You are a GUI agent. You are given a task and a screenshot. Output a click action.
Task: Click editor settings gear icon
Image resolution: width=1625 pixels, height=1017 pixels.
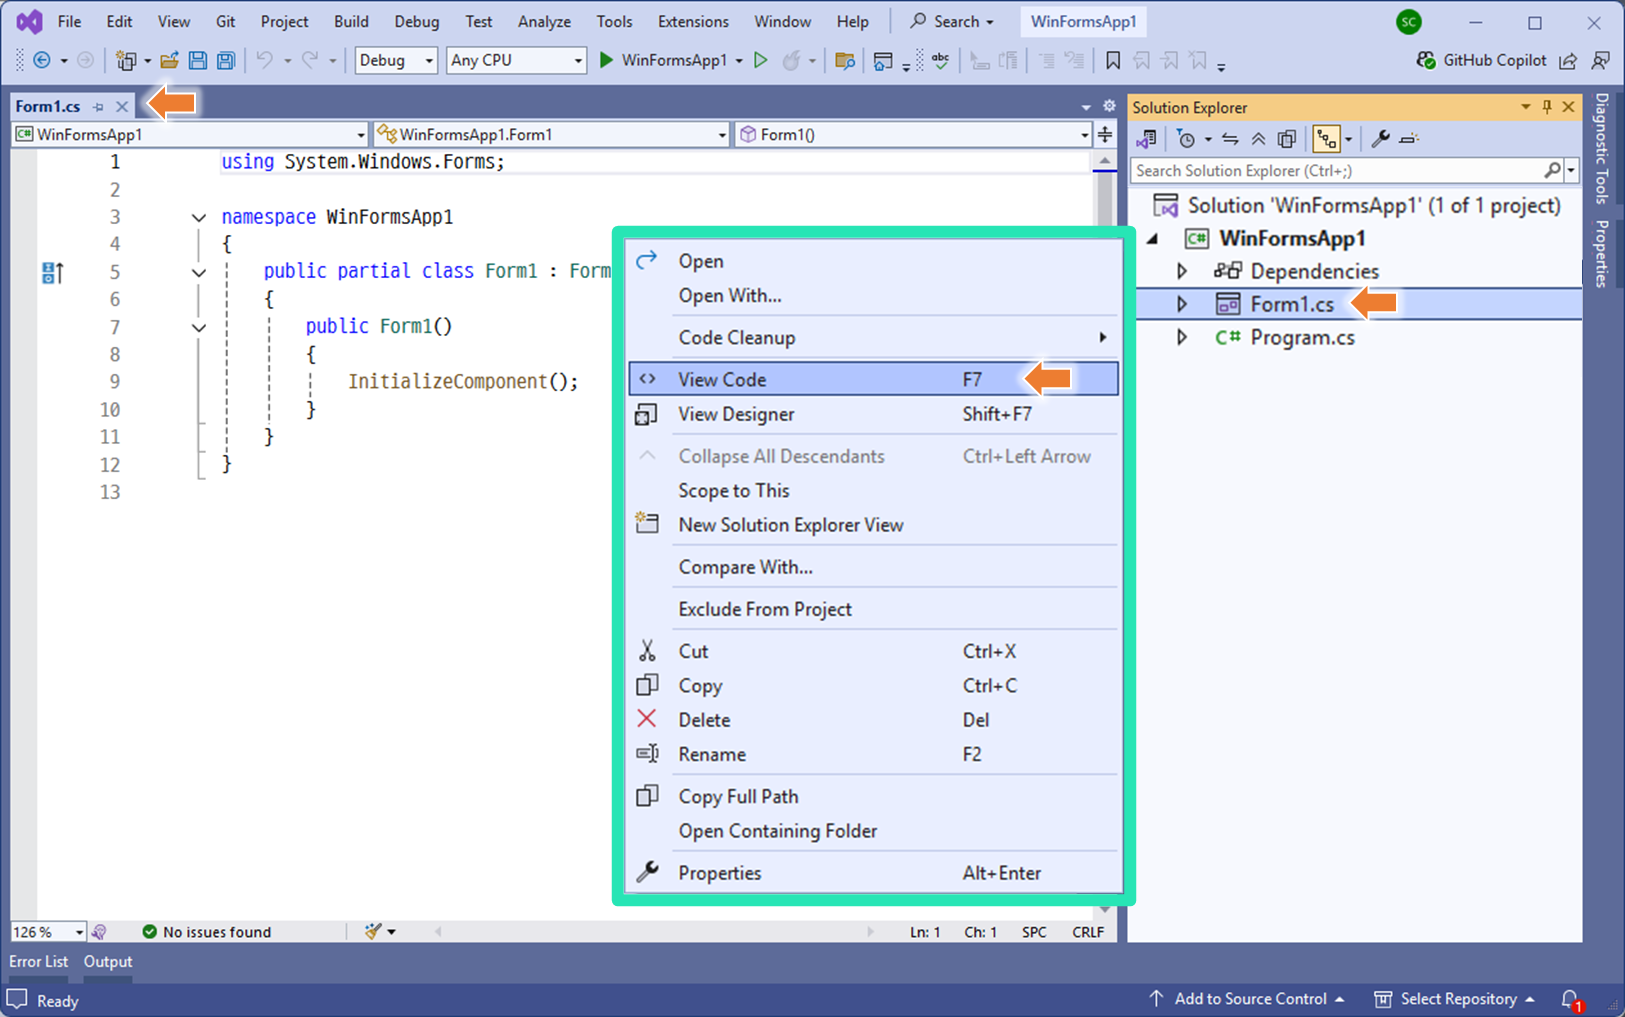[1109, 106]
